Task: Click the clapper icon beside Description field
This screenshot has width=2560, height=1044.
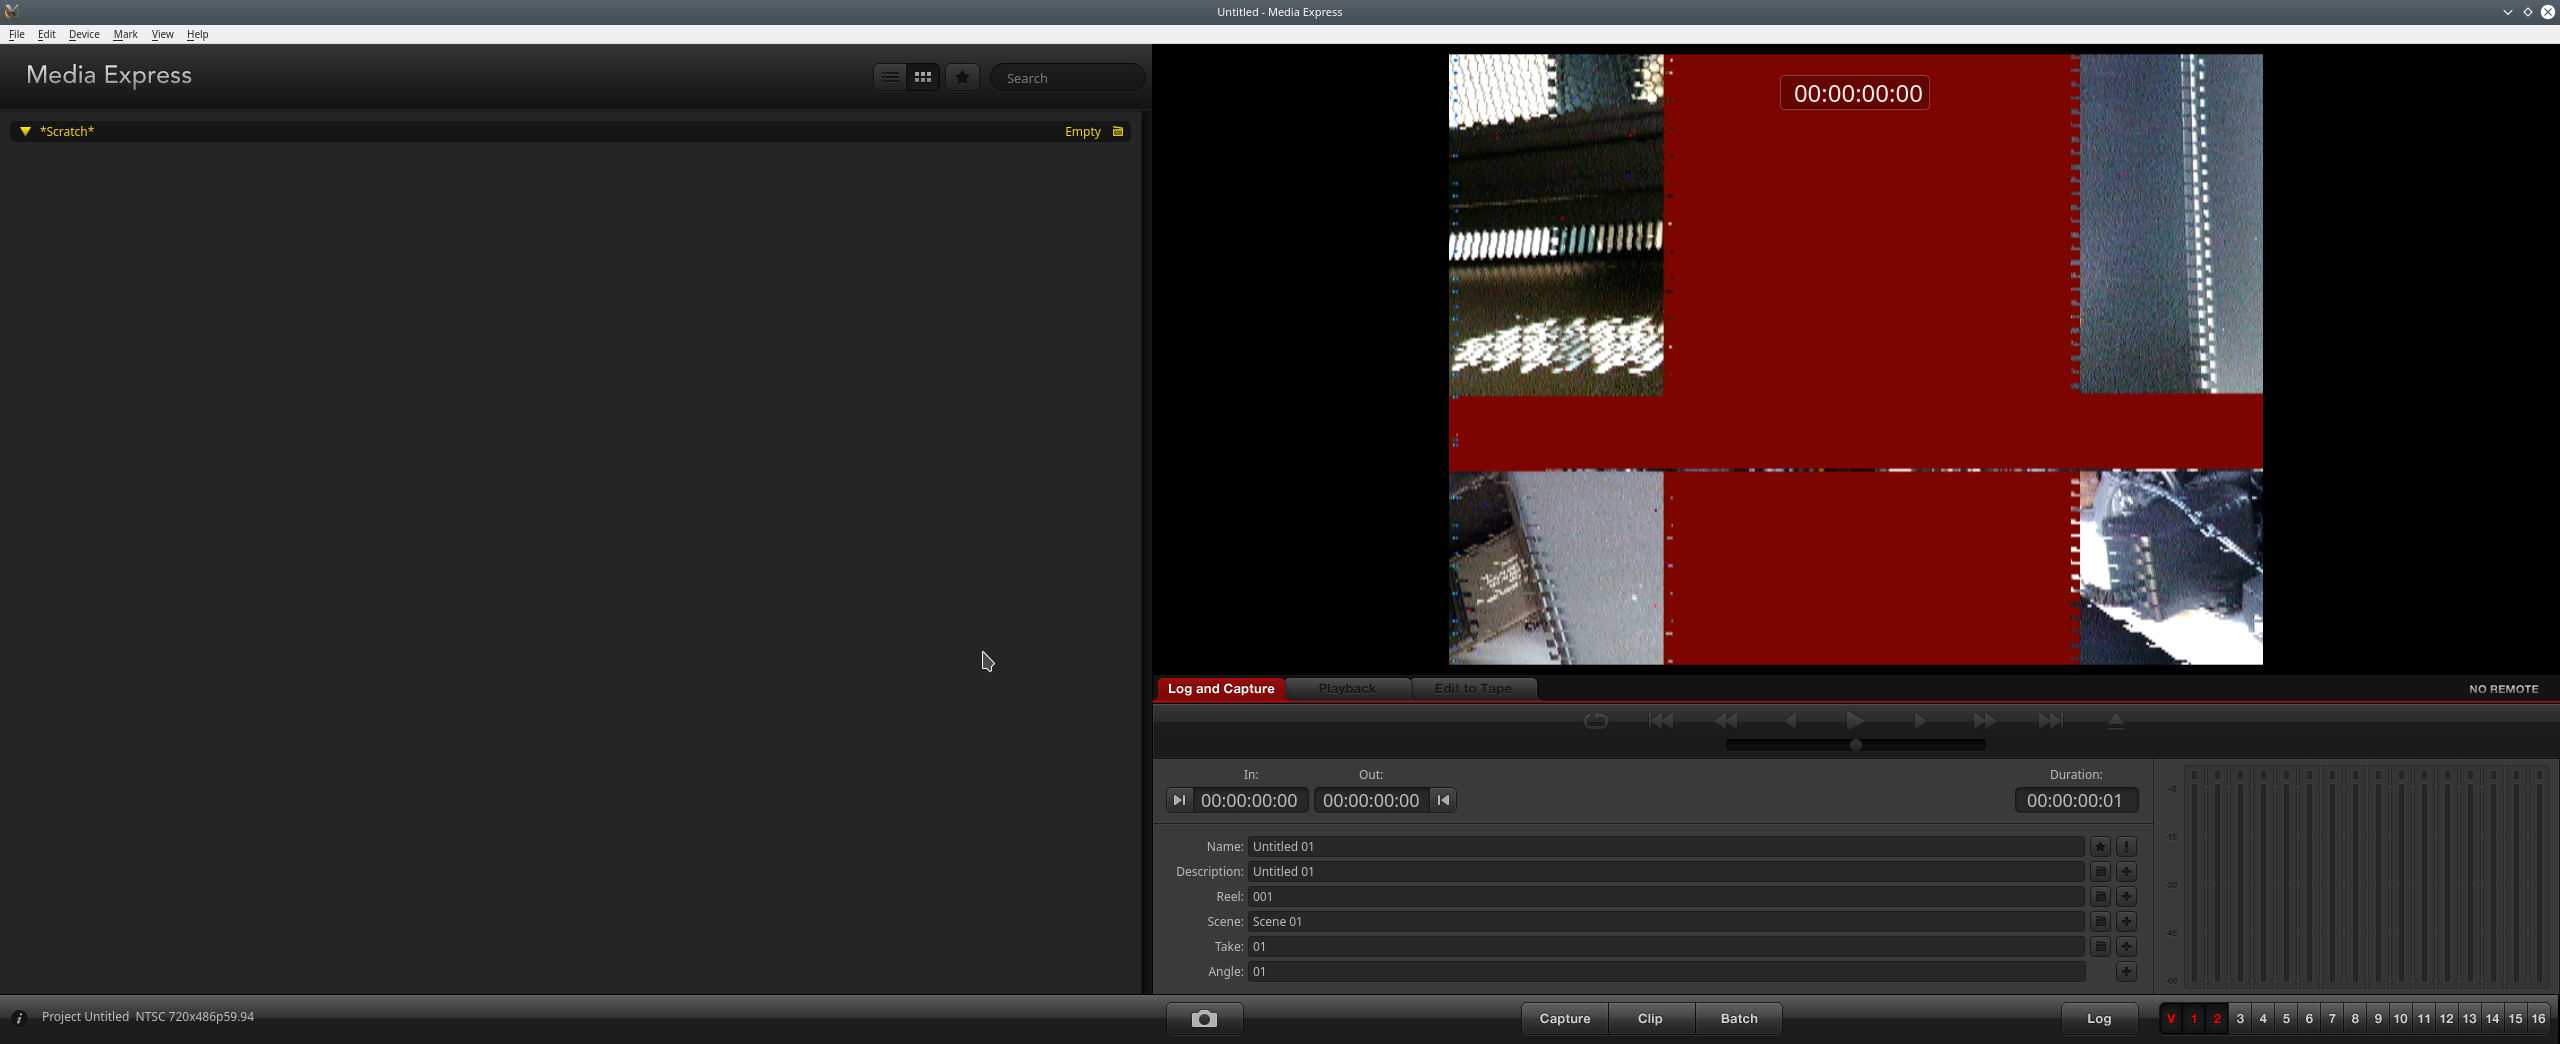Action: 2100,871
